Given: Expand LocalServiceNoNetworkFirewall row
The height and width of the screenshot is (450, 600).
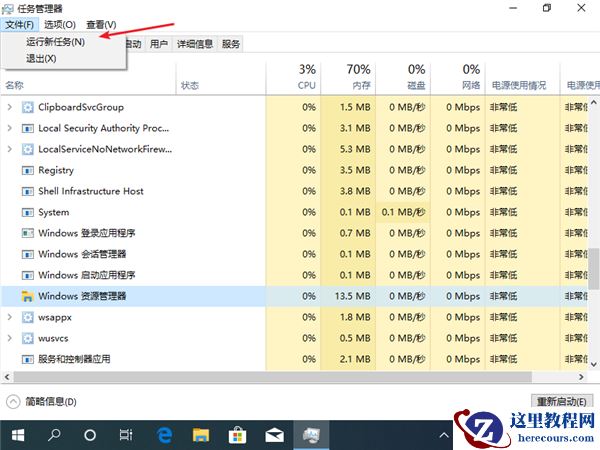Looking at the screenshot, I should (10, 149).
